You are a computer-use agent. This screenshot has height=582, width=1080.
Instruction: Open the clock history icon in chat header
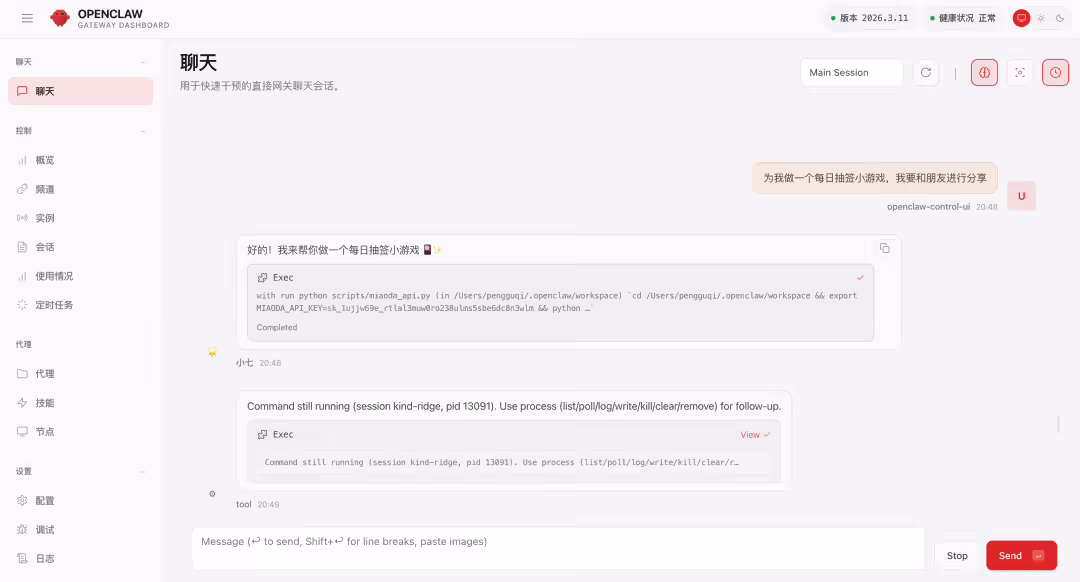coord(1055,72)
